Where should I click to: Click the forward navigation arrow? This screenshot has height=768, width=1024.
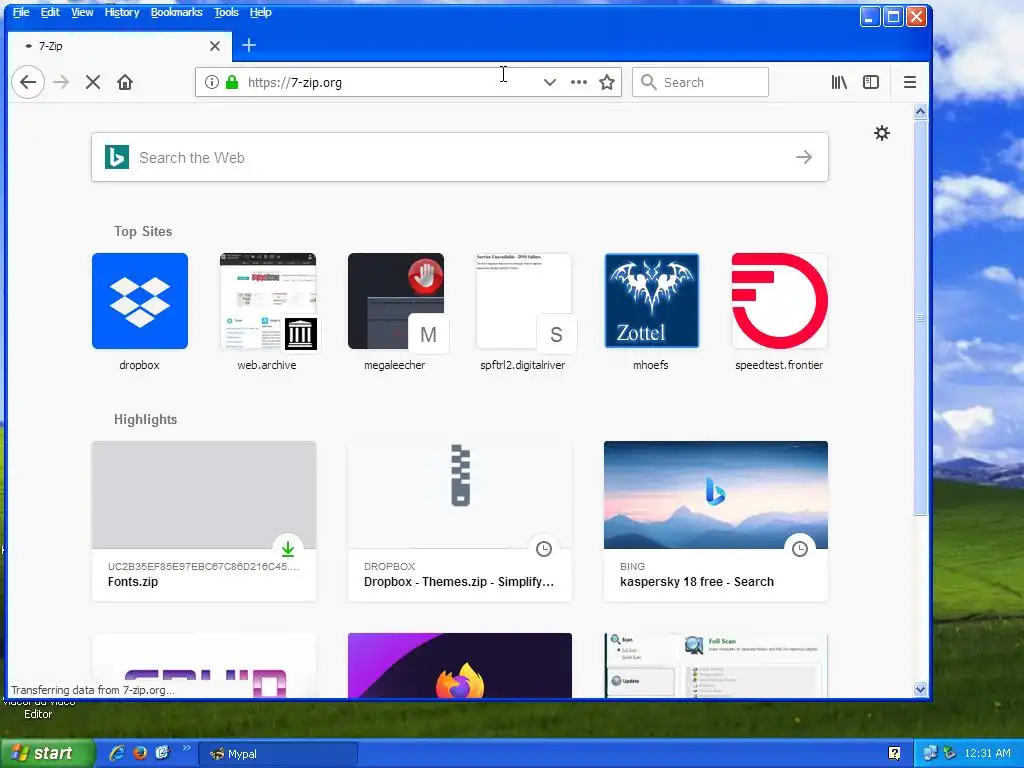coord(61,82)
